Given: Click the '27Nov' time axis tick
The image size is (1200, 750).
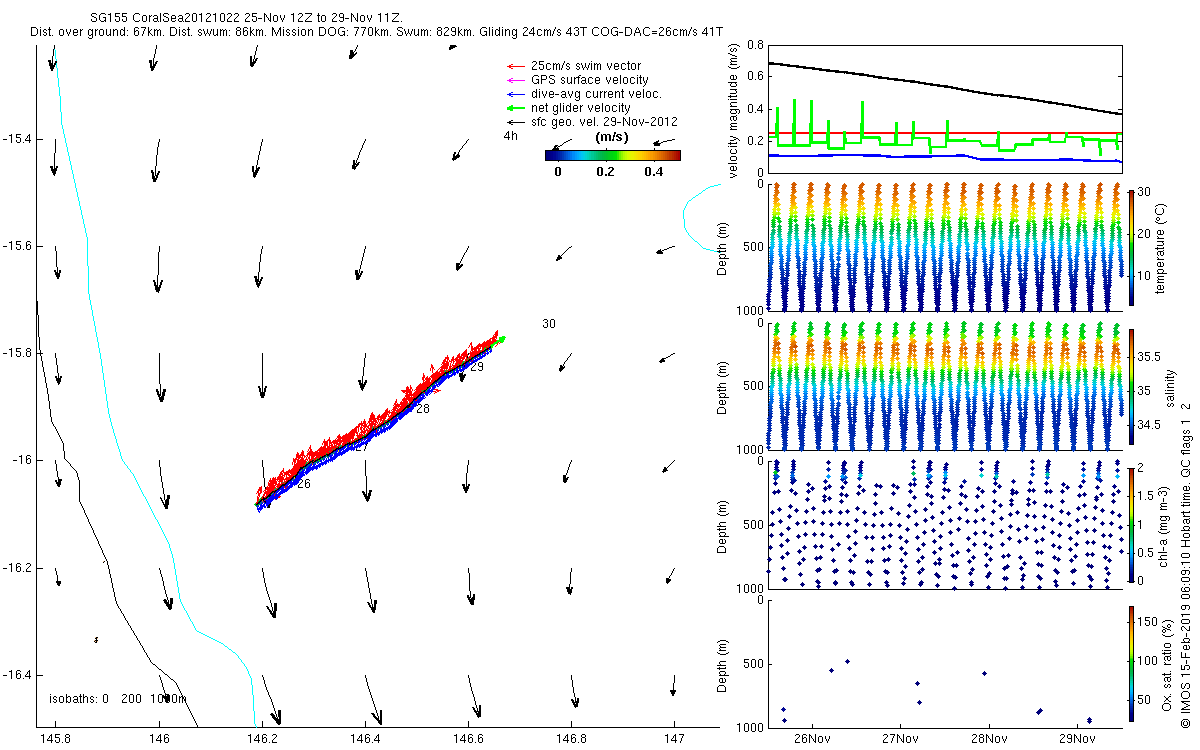Looking at the screenshot, I should click(x=901, y=739).
